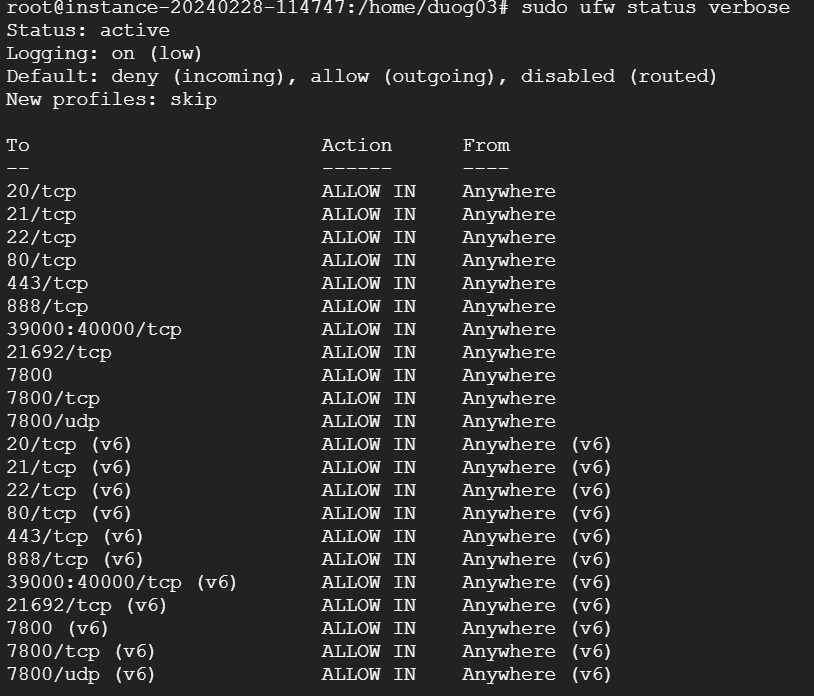Click the 'To' column header
814x696 pixels.
pos(18,145)
